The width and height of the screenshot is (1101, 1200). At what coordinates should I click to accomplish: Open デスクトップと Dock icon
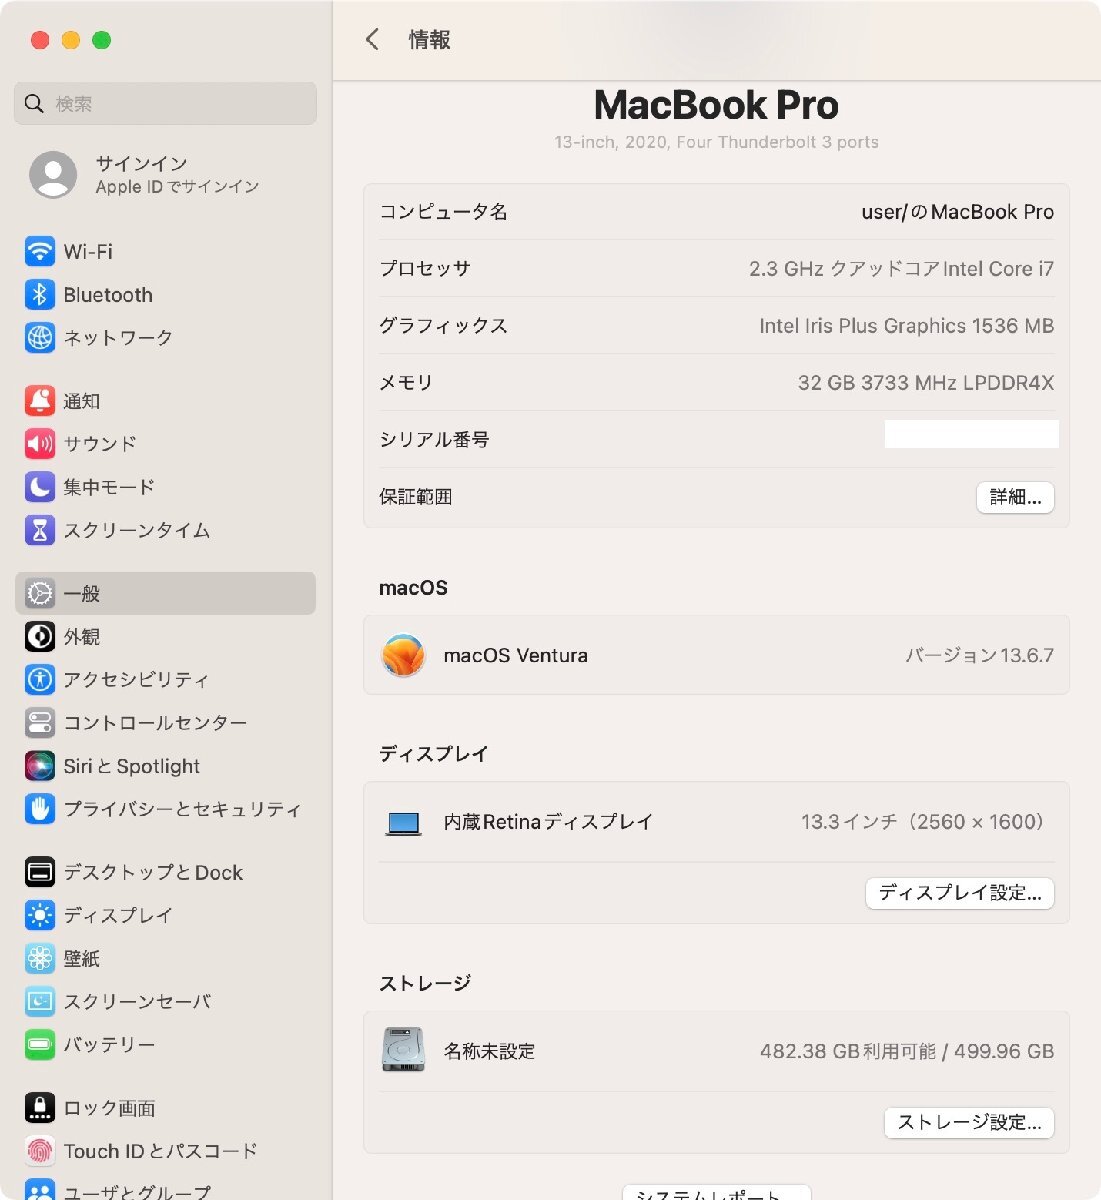click(39, 872)
